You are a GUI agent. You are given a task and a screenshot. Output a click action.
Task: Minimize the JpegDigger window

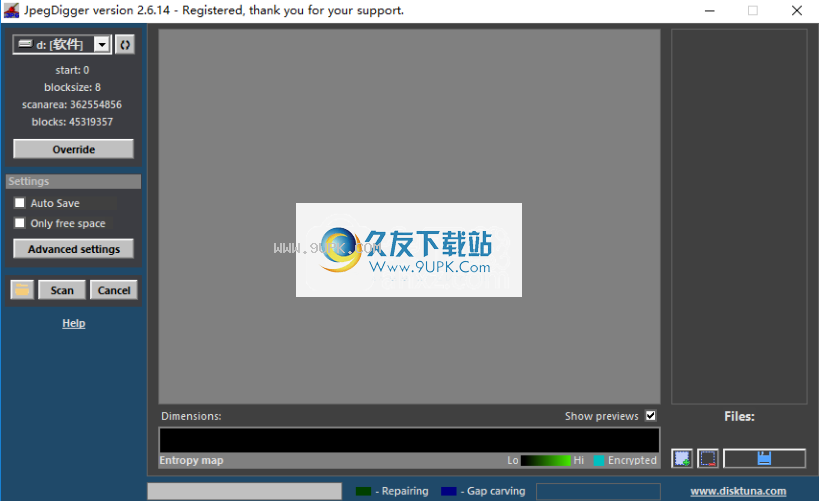point(709,10)
